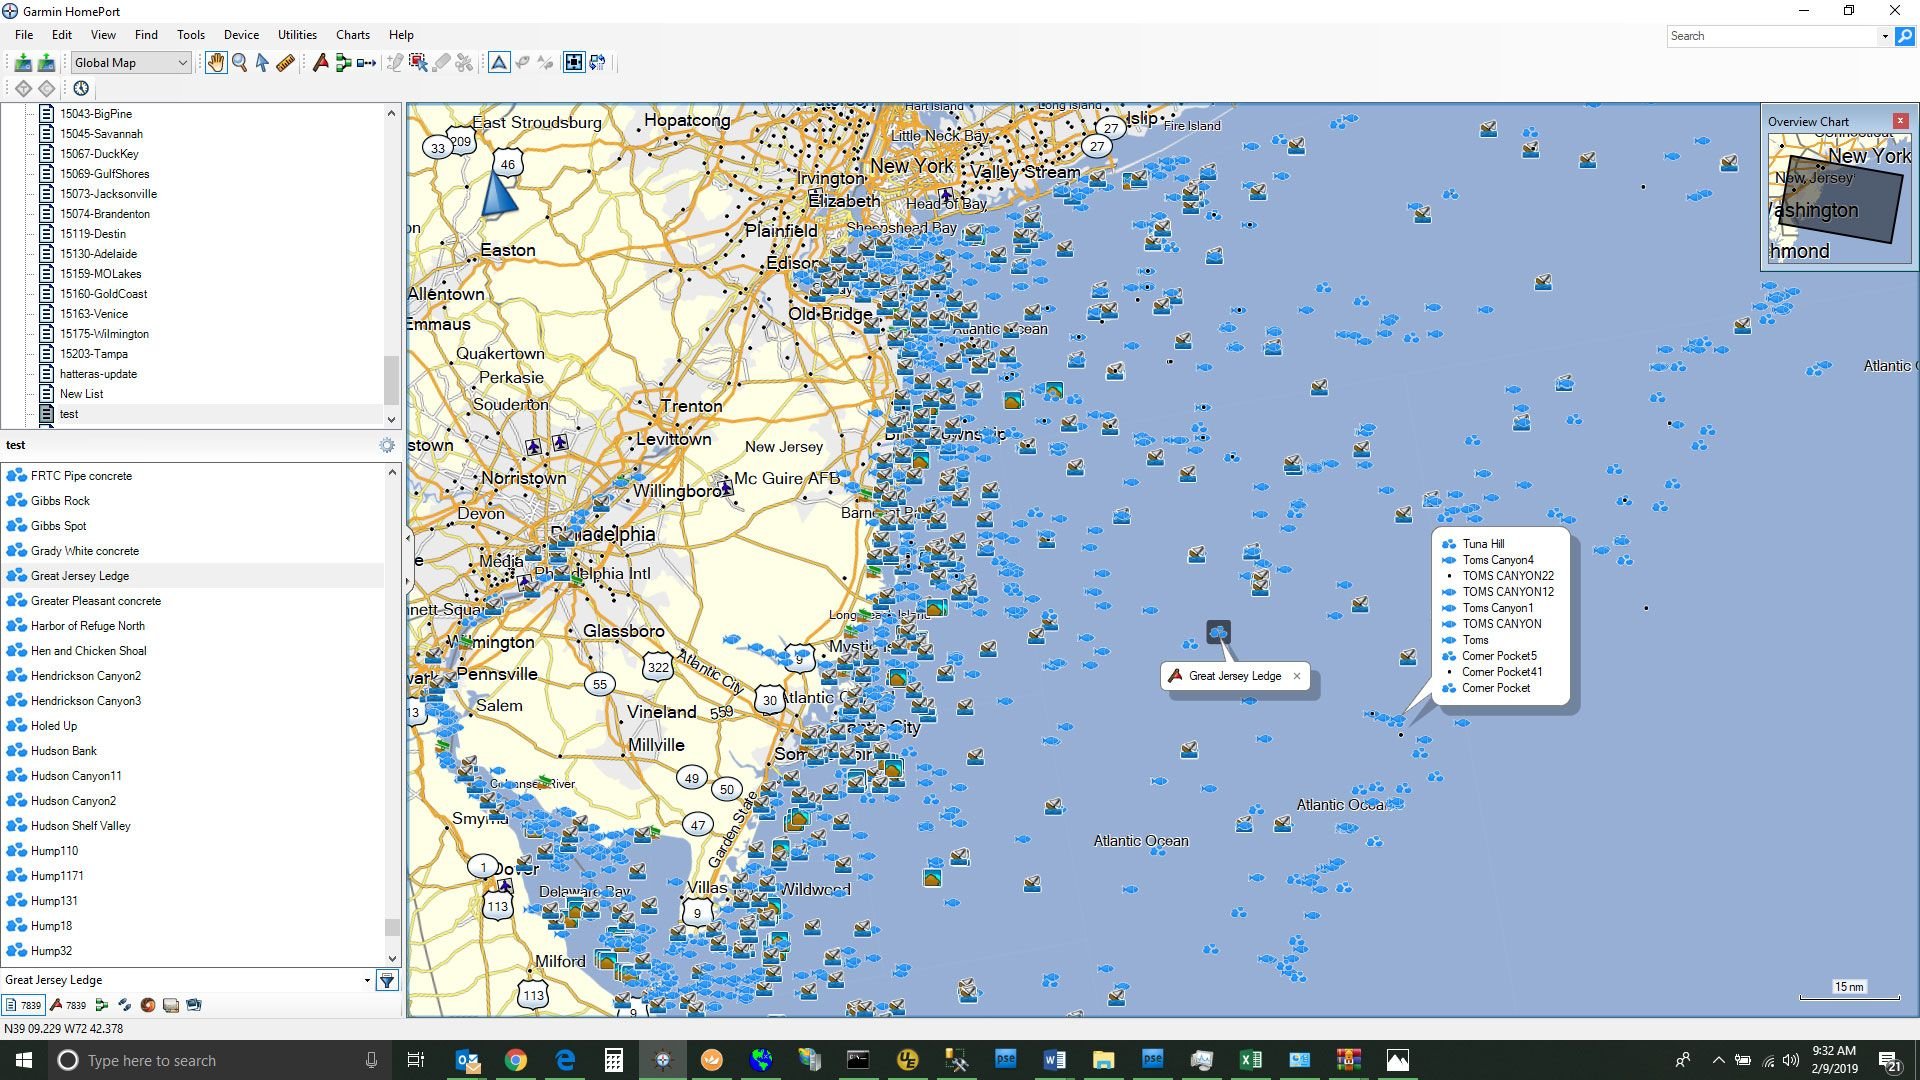Open Excel from the Windows taskbar
The image size is (1920, 1080).
1250,1060
